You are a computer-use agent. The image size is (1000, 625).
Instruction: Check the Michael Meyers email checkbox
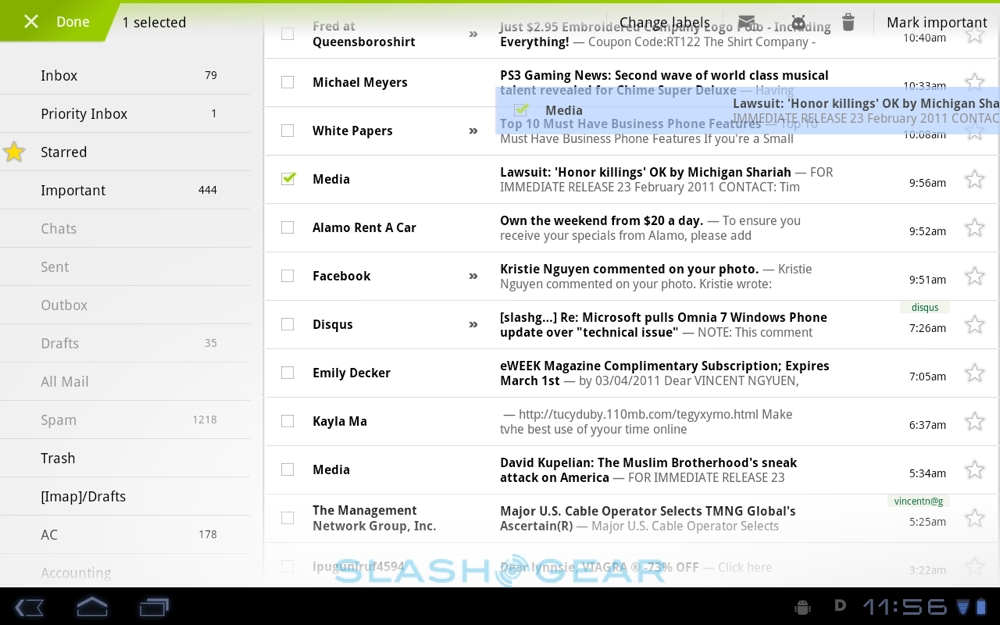pos(288,82)
